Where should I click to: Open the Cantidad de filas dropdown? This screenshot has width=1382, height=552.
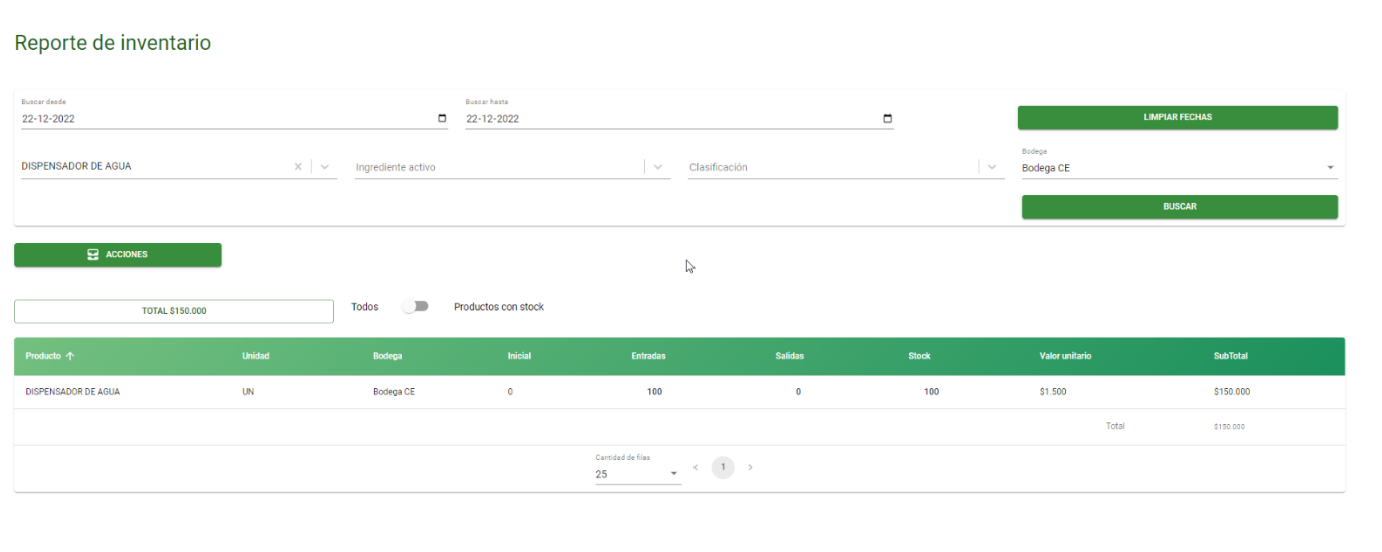click(x=638, y=474)
